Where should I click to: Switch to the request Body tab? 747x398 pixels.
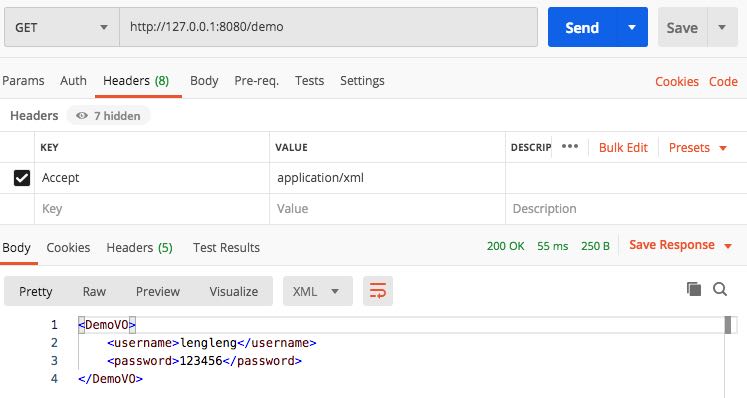click(204, 81)
